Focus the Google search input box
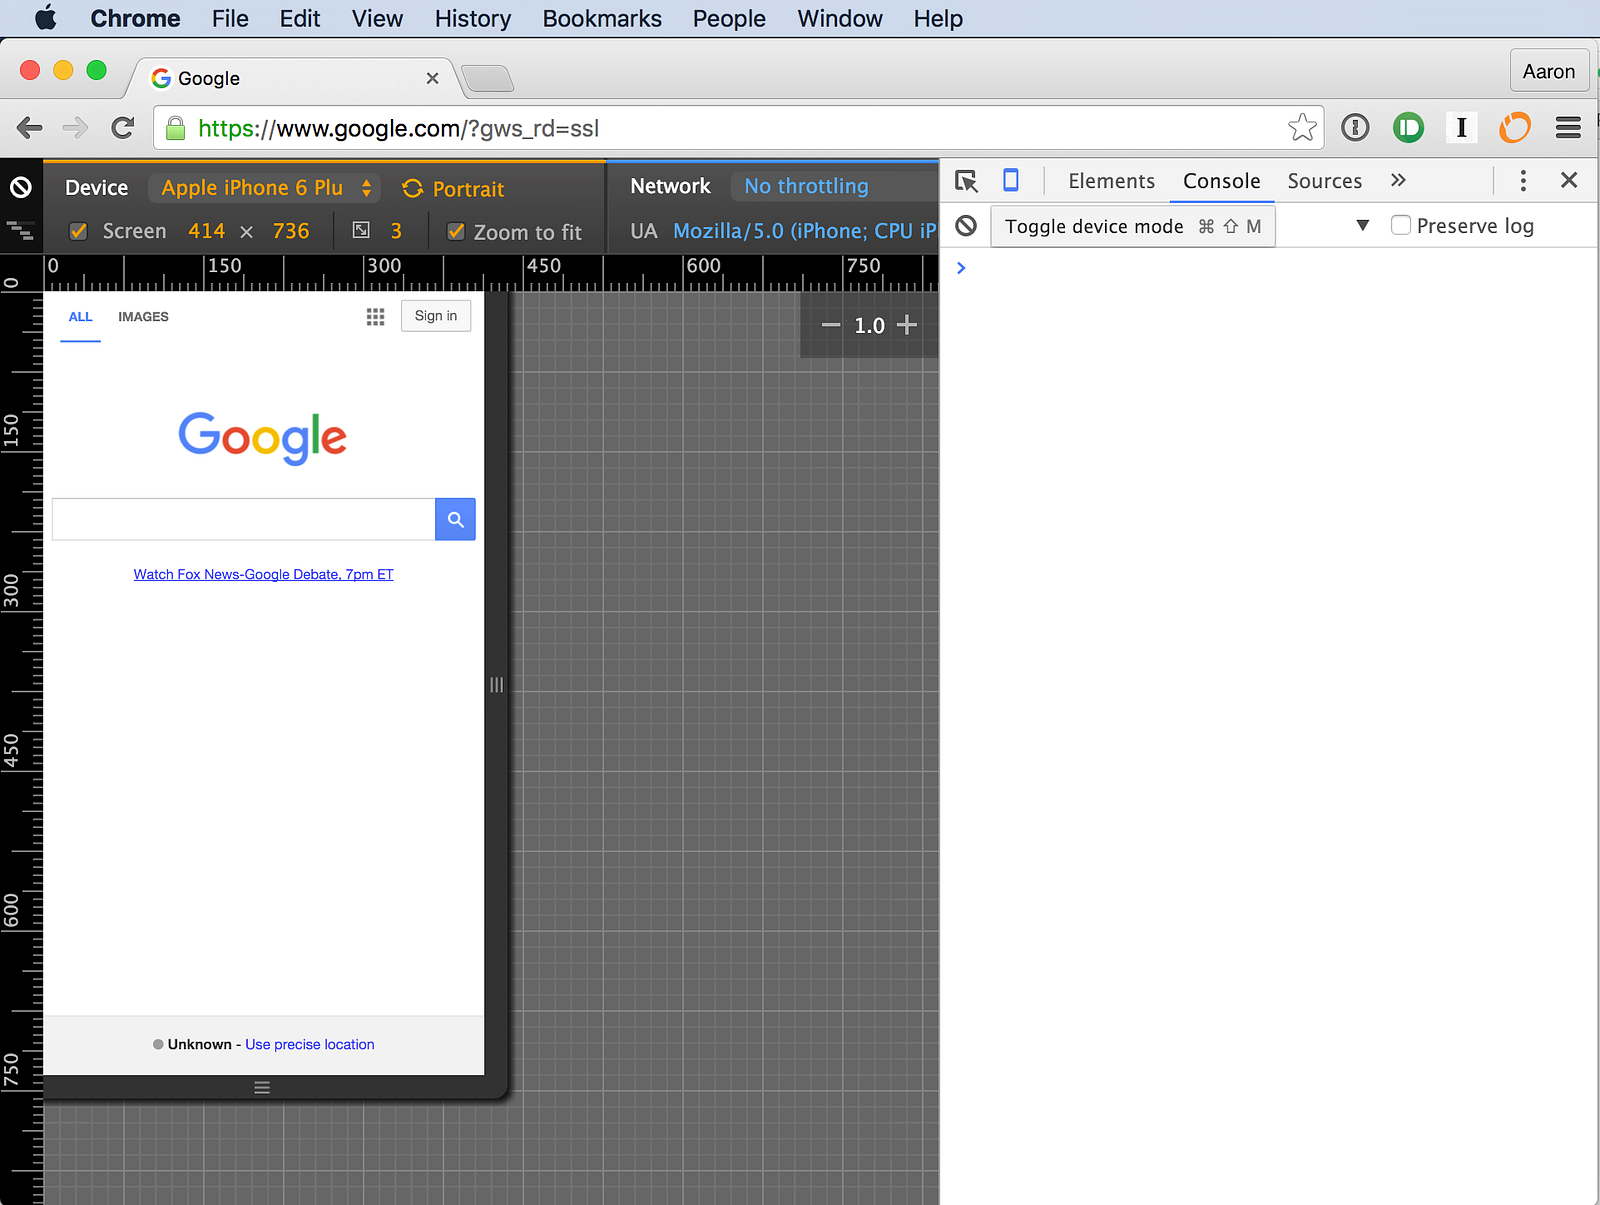This screenshot has width=1600, height=1205. click(x=243, y=519)
